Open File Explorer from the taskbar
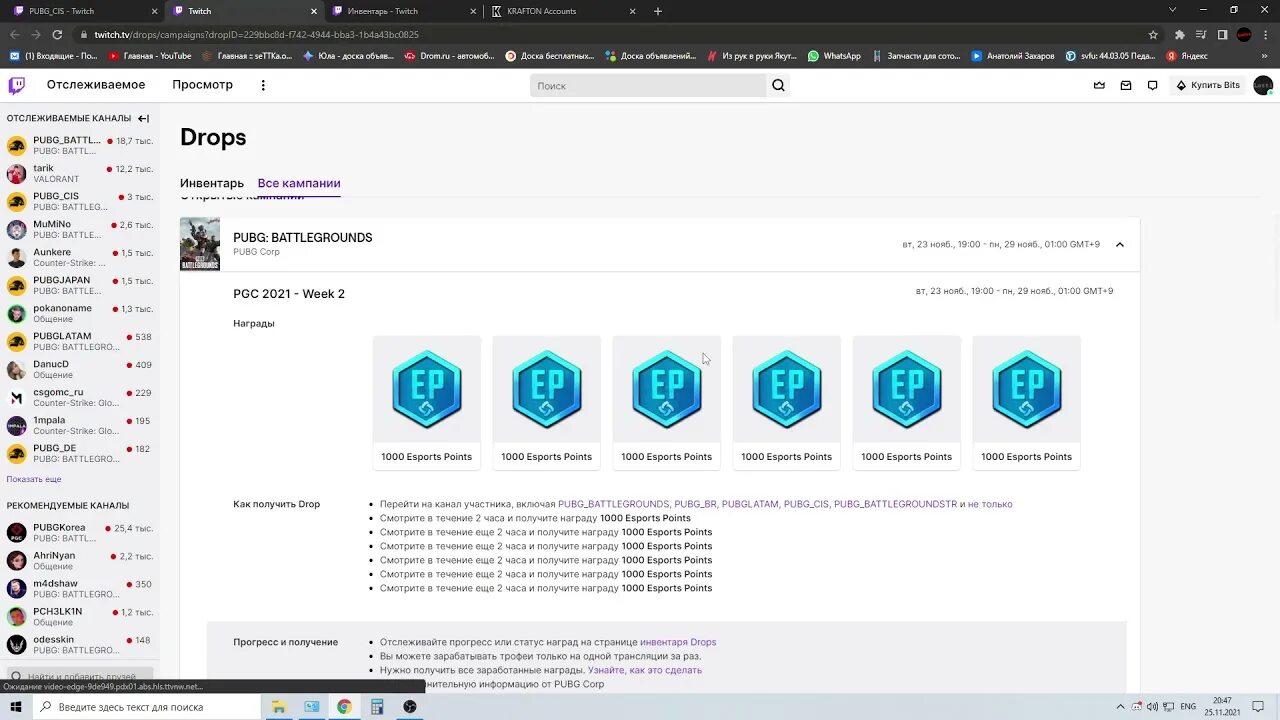 (279, 707)
